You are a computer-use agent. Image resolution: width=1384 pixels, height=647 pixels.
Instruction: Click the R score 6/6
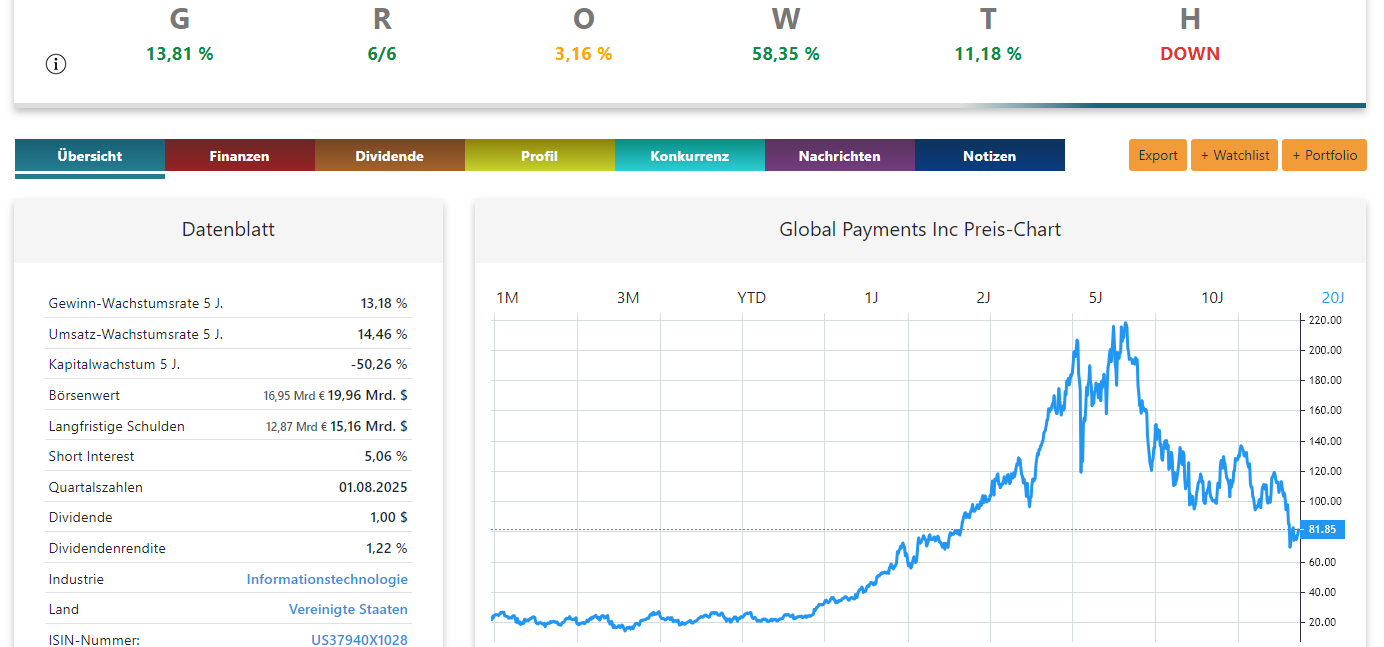pyautogui.click(x=382, y=54)
